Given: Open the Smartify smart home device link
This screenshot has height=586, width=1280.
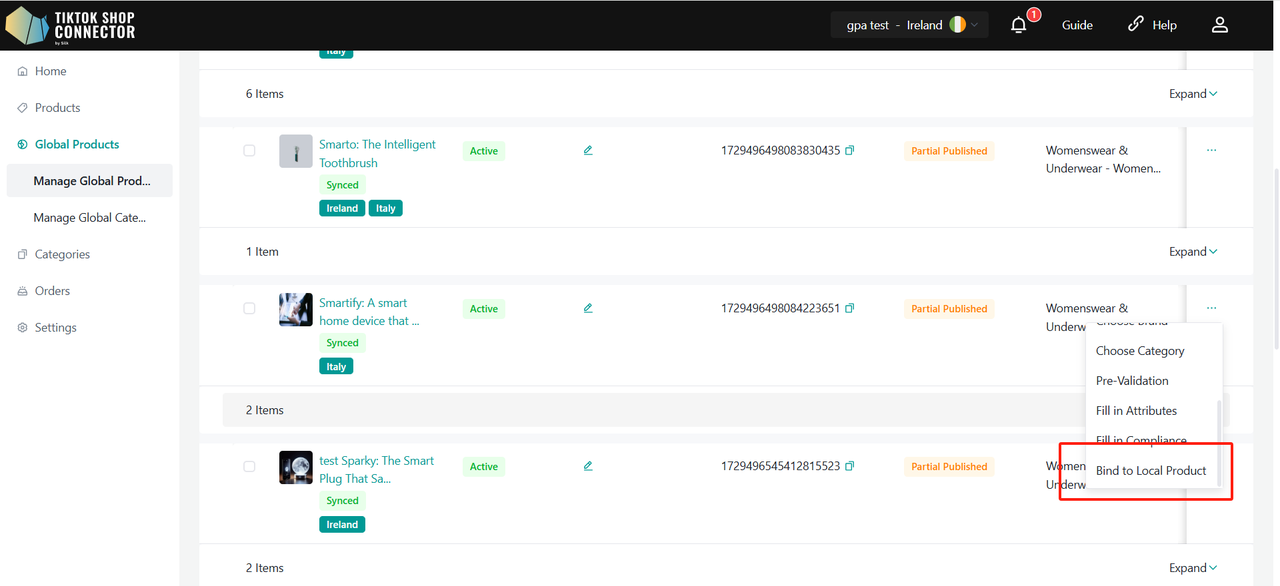Looking at the screenshot, I should click(x=369, y=312).
